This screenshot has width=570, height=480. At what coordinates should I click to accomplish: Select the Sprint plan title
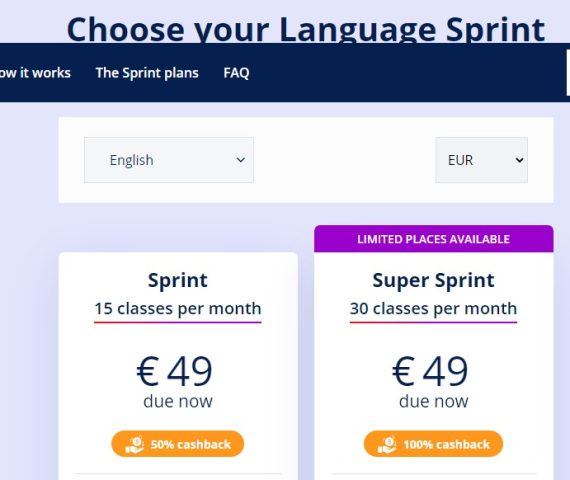[x=178, y=280]
